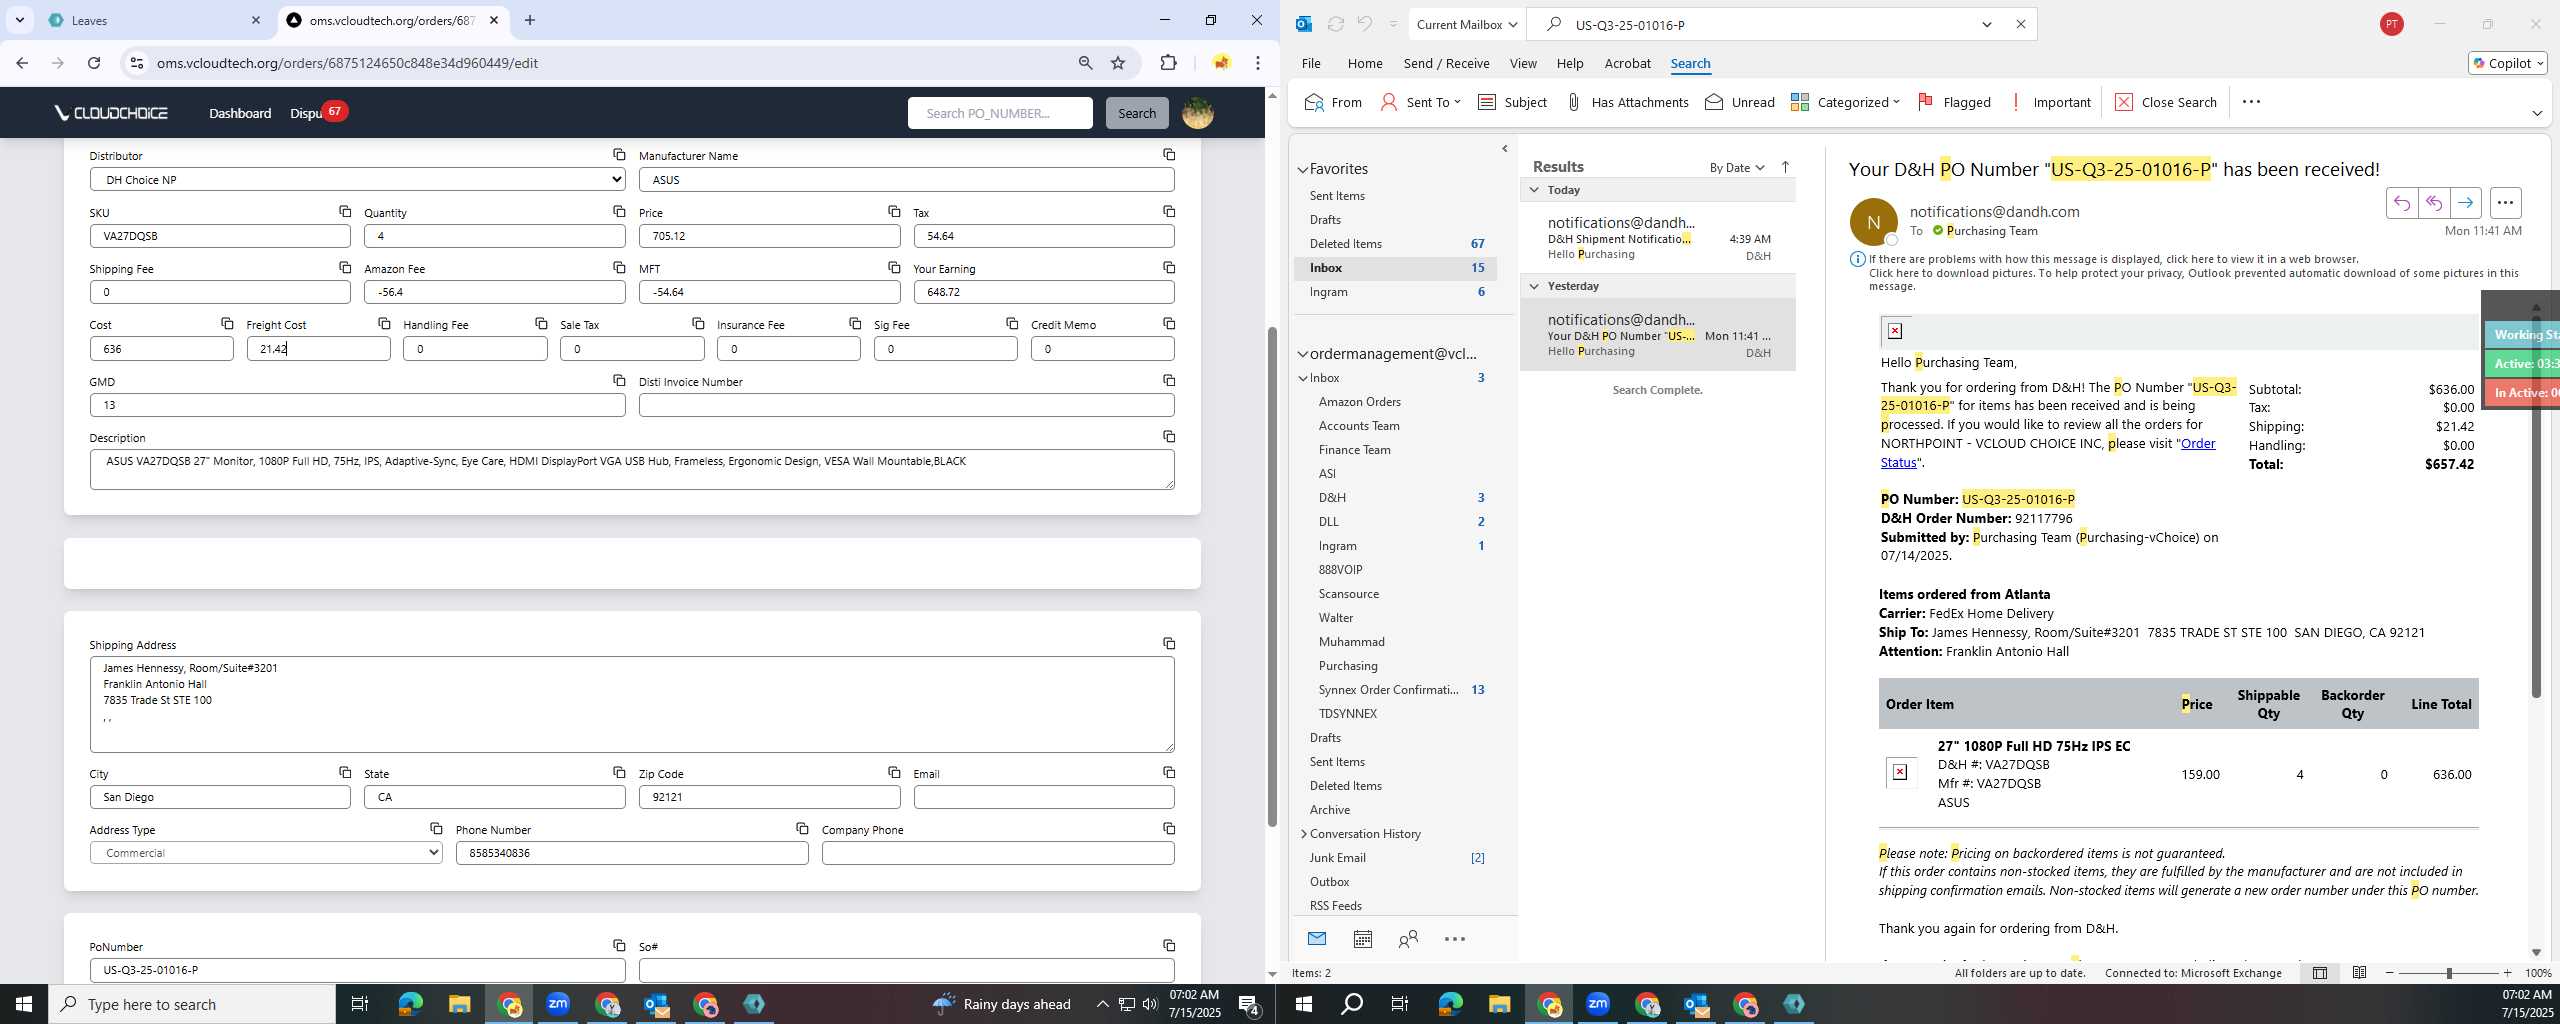The width and height of the screenshot is (2560, 1024).
Task: Collapse the Favorites folder group
Action: tap(1303, 169)
